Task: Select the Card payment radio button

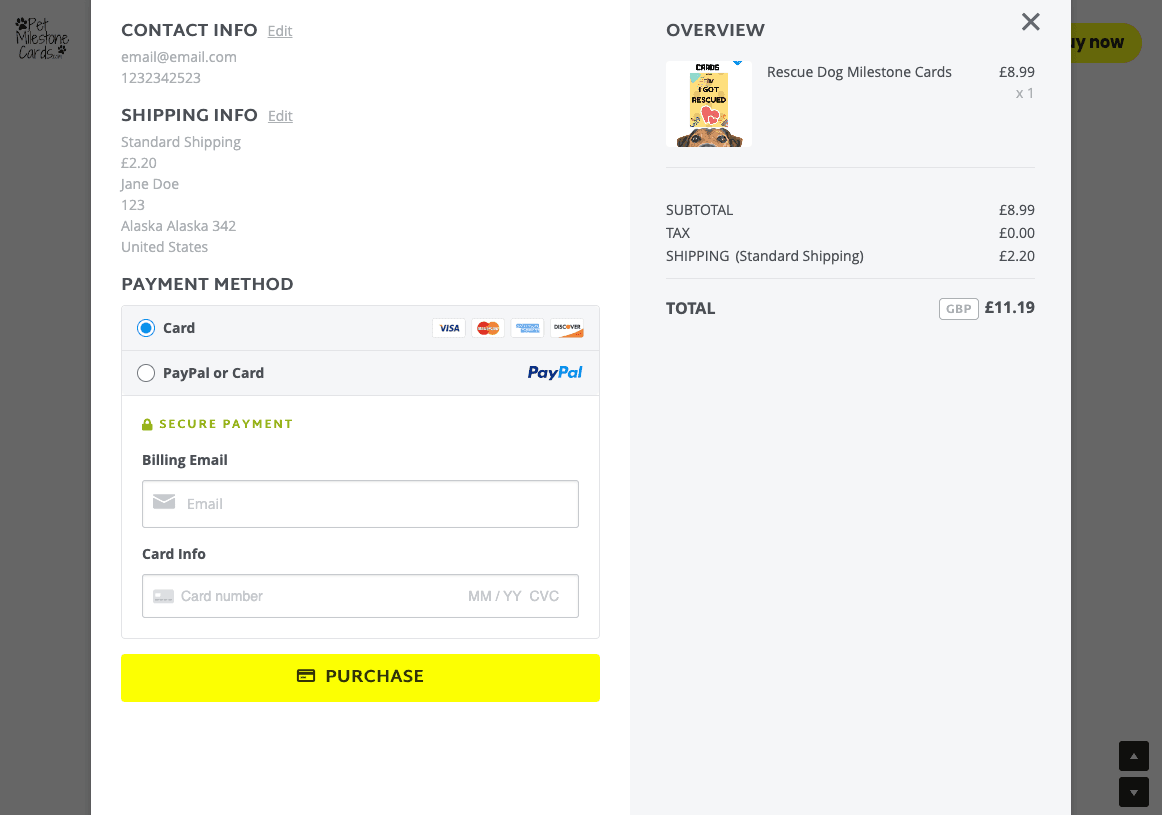Action: click(146, 328)
